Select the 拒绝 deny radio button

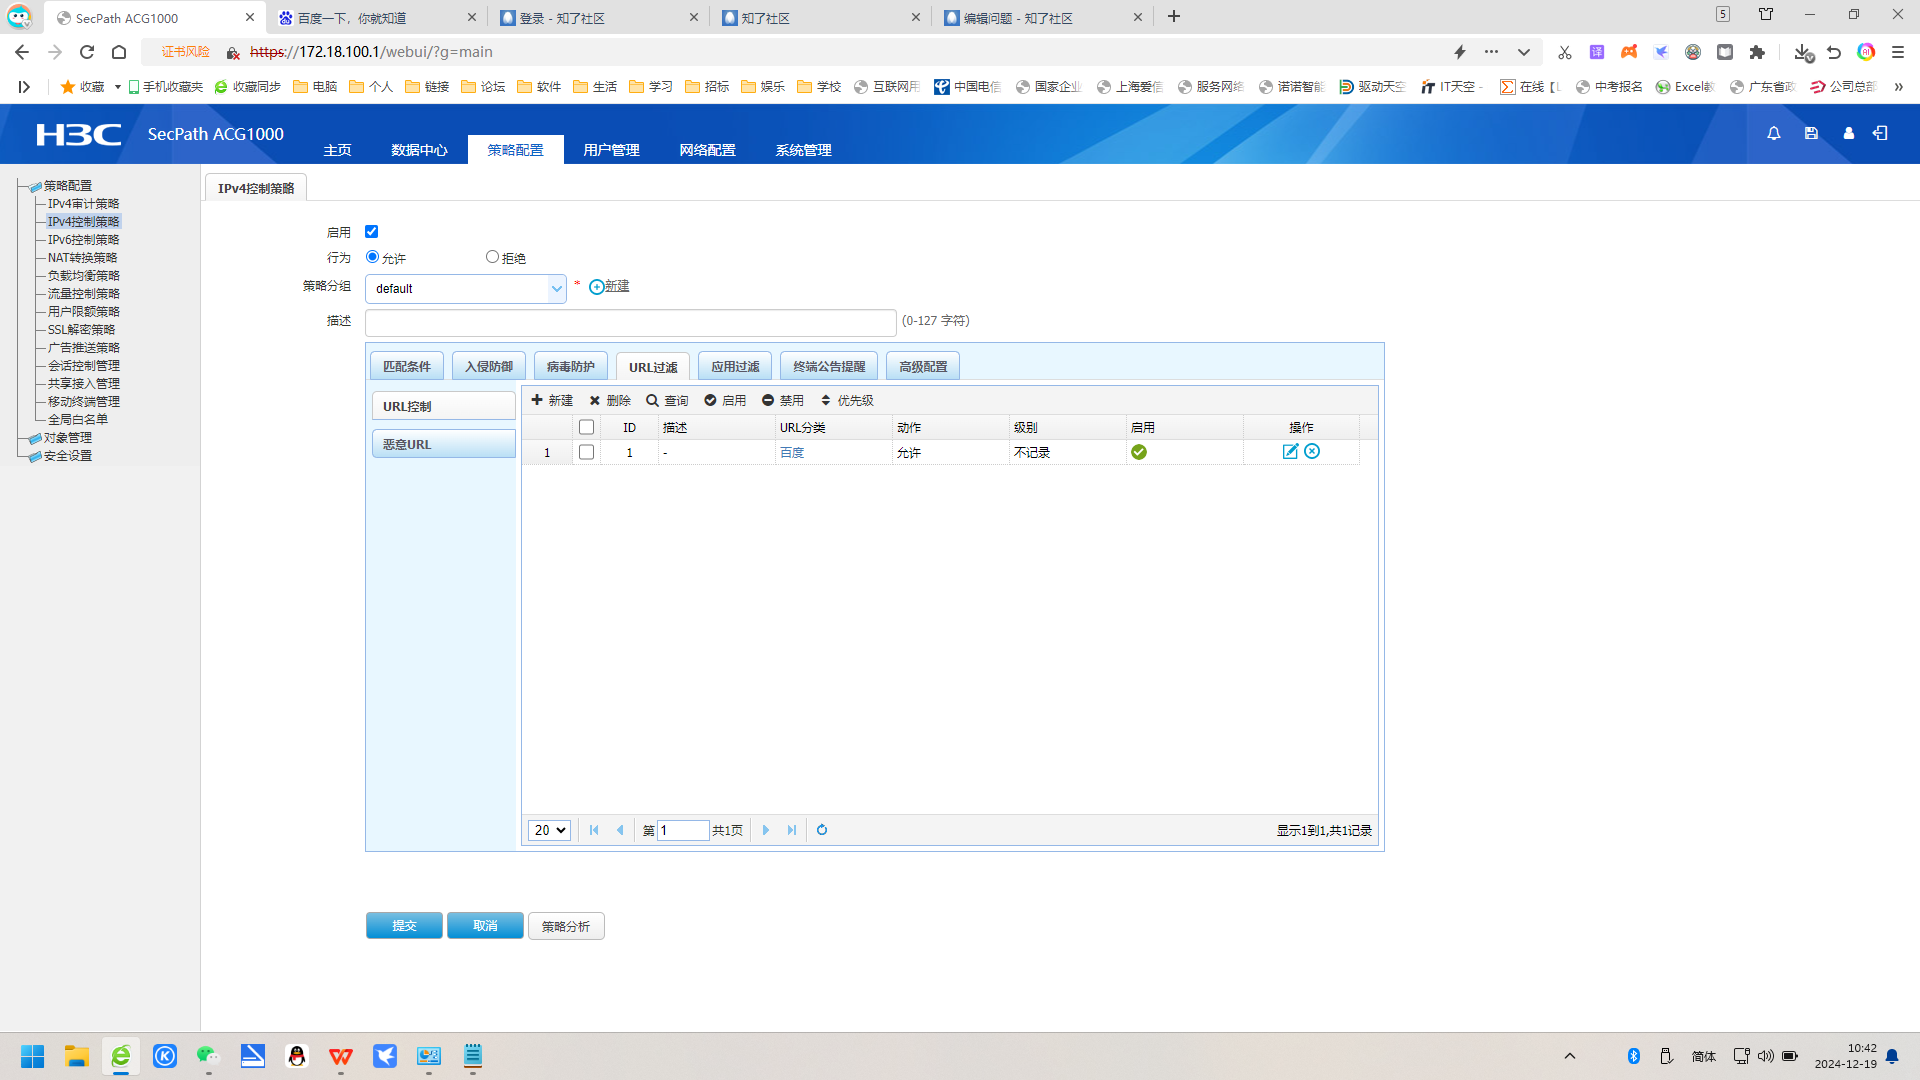[x=492, y=257]
